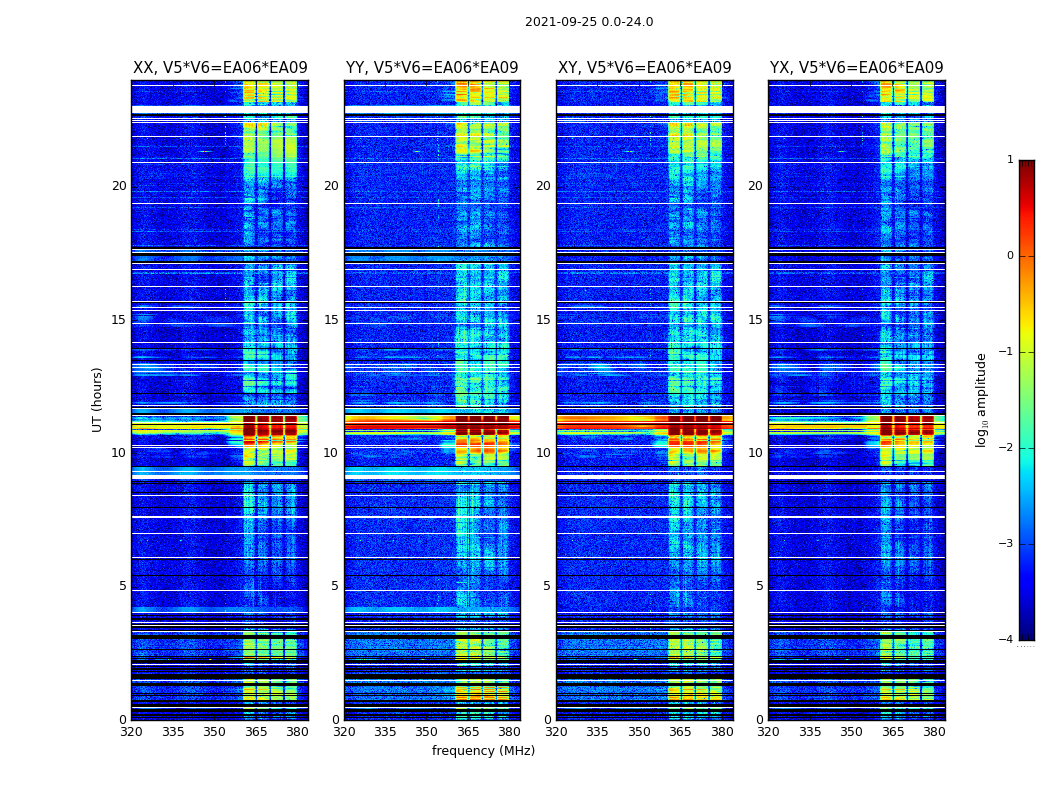The image size is (1050, 800).
Task: Select the YY panel title text
Action: 432,68
